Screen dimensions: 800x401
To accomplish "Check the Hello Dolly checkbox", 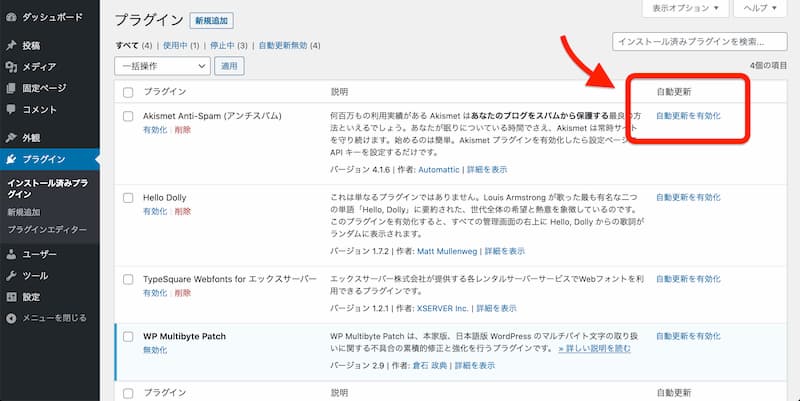I will pos(128,198).
